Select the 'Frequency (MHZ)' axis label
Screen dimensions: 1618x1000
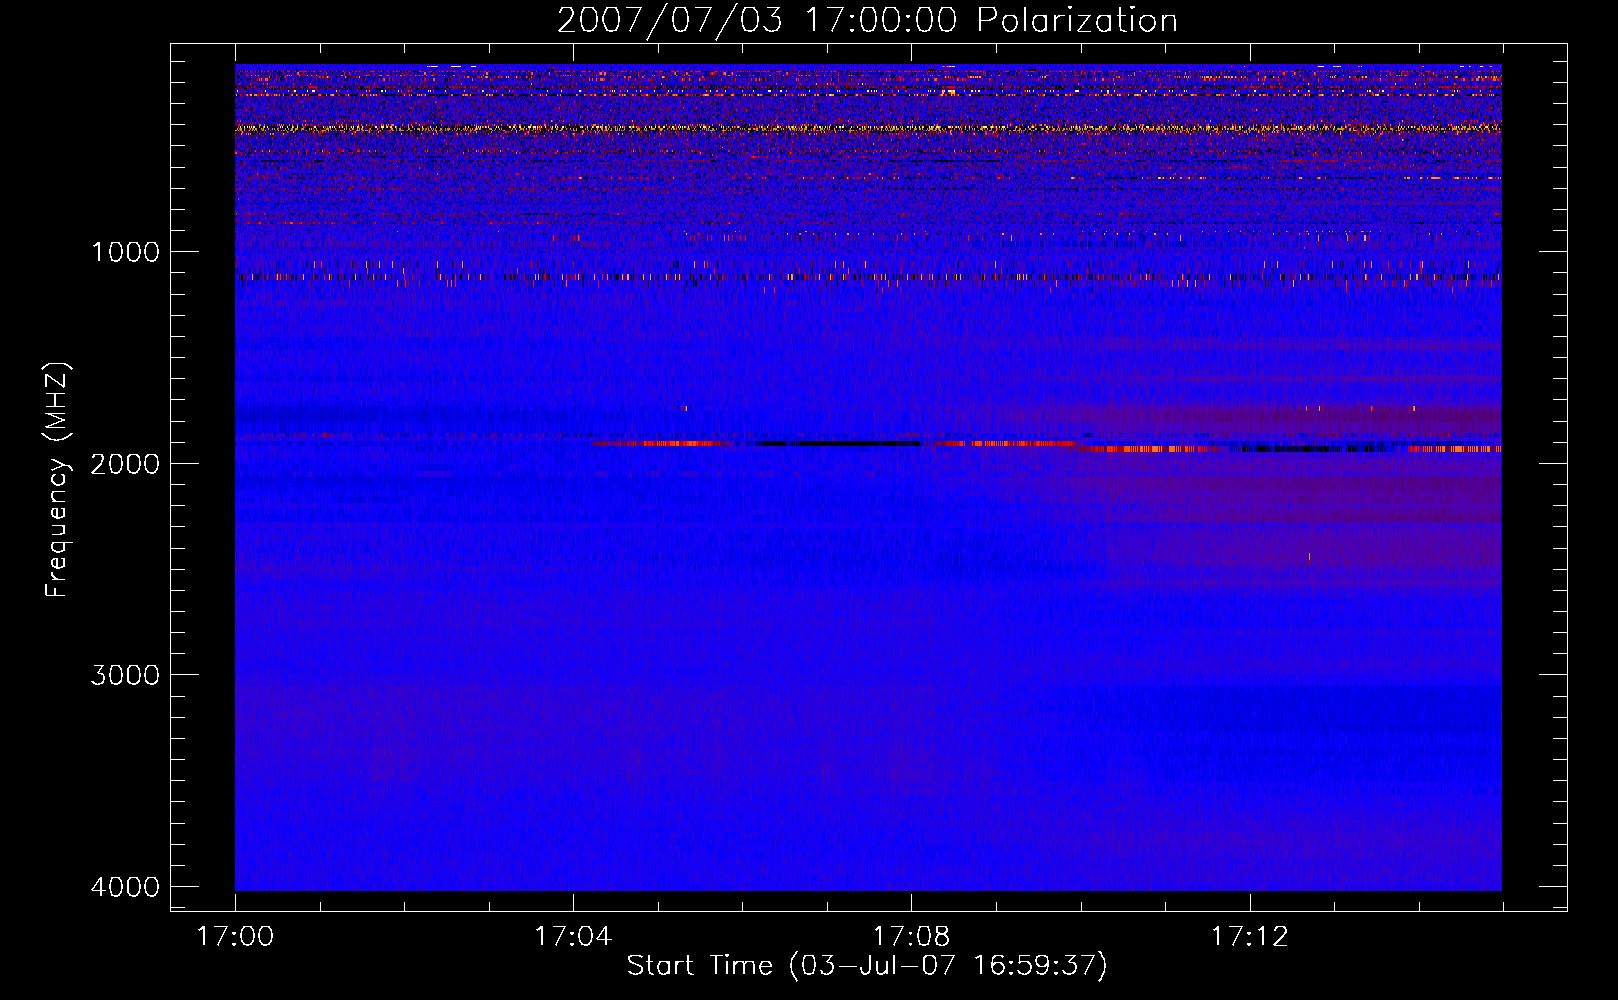(x=57, y=480)
